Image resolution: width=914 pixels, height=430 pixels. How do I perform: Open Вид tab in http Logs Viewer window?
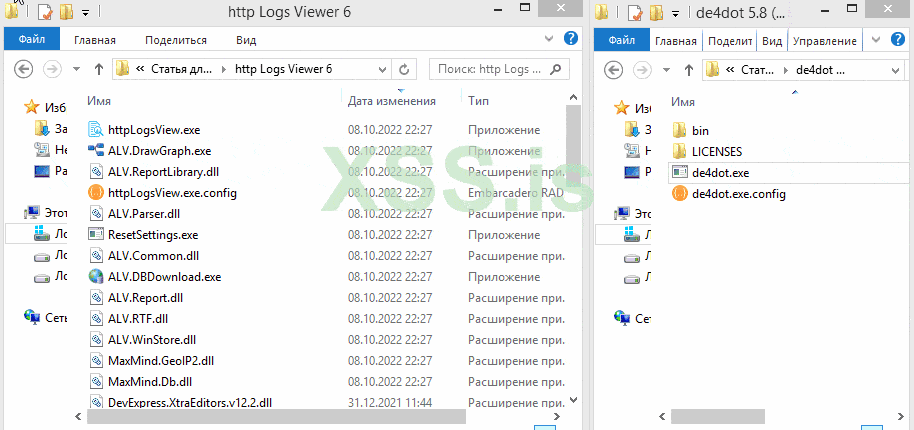(x=246, y=40)
